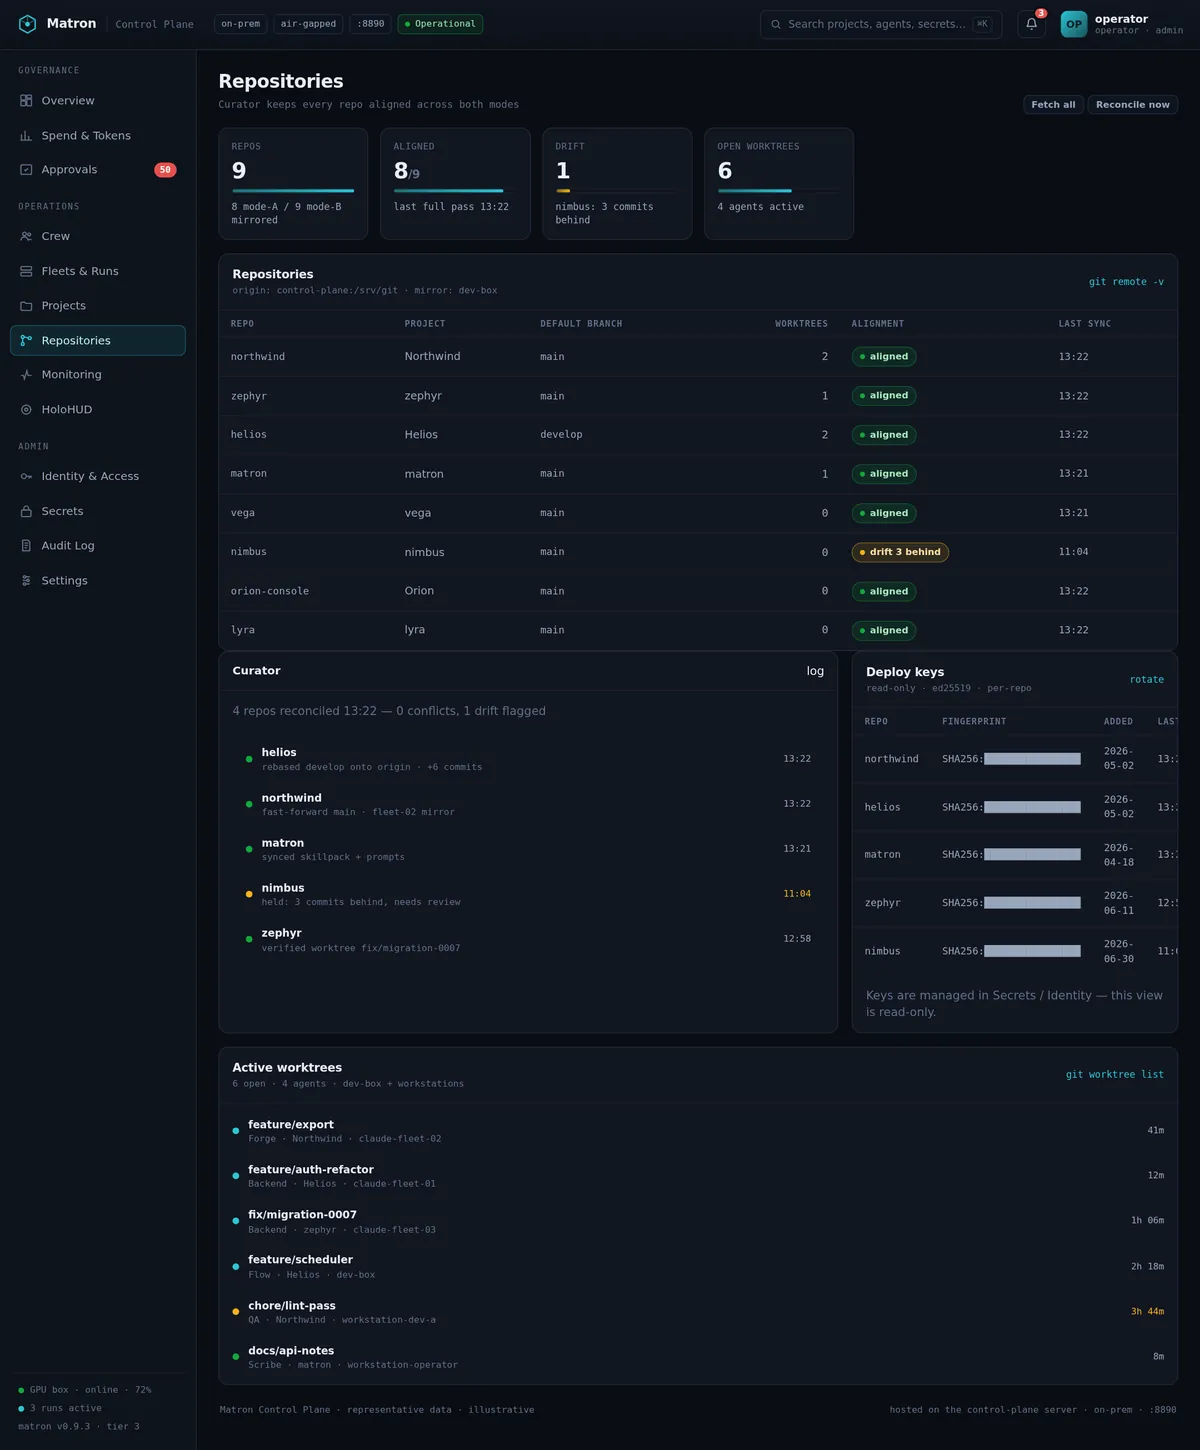Screen dimensions: 1200x1450
Task: Open chore/lint-pass worktree
Action: (698, 1312)
